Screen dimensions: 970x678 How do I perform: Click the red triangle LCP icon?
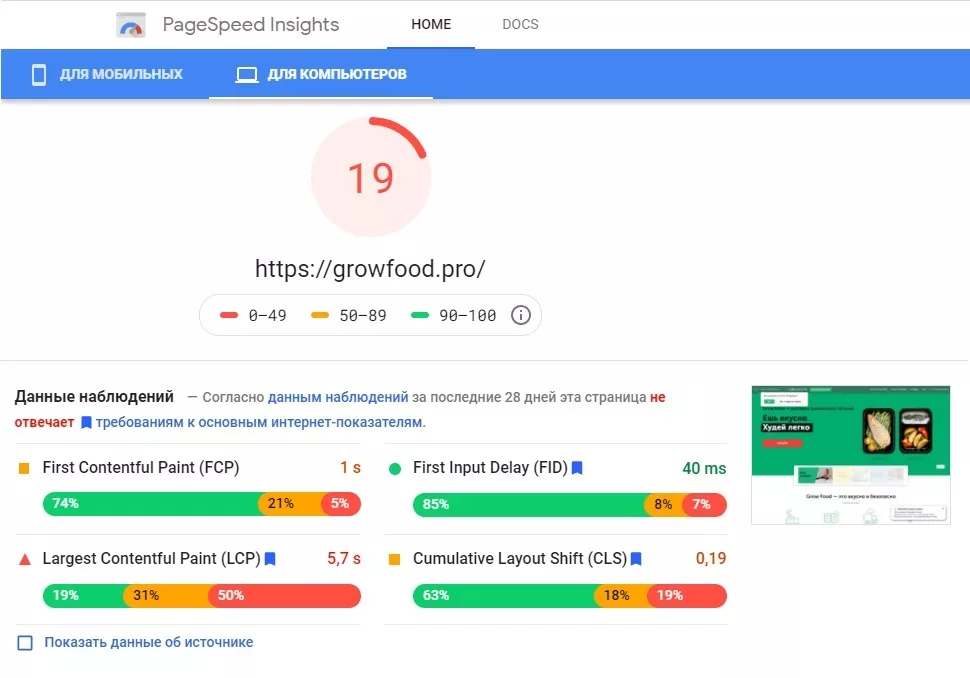pos(25,560)
